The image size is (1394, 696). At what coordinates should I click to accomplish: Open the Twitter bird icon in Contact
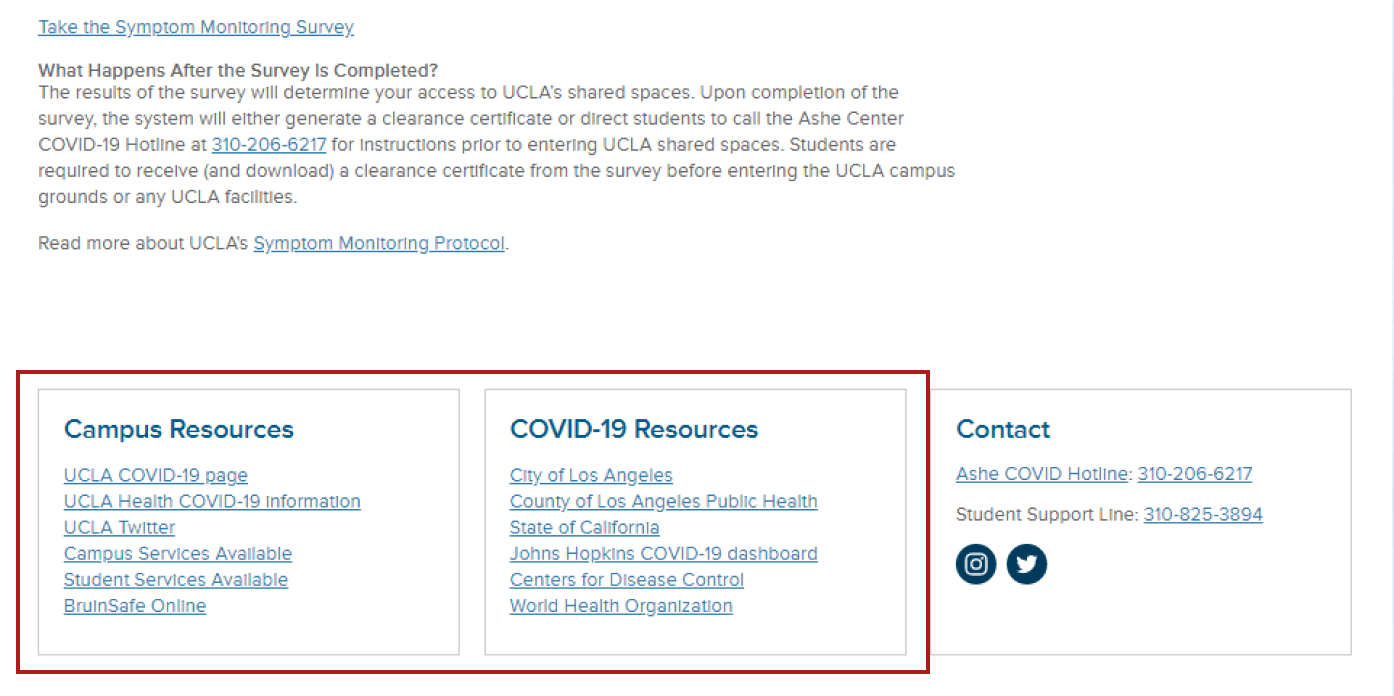[1026, 564]
